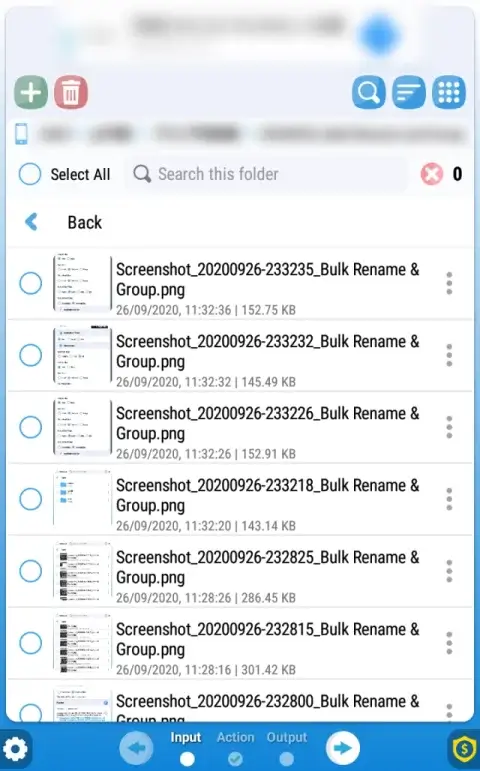Select Screenshot_20200926-233235 file checkbox

click(30, 283)
